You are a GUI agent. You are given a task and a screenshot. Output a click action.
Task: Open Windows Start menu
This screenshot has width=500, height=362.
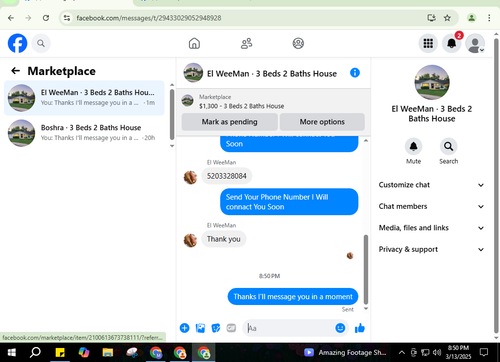tap(12, 352)
